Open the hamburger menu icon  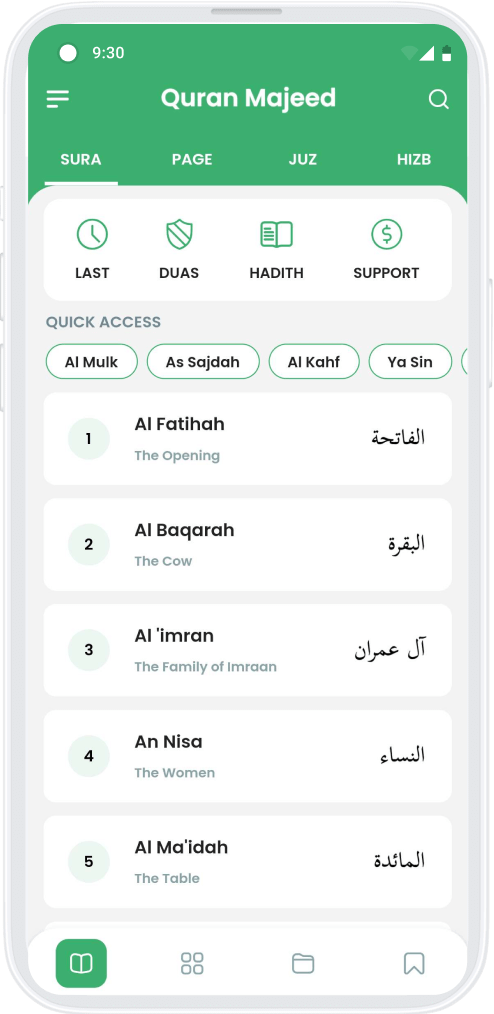[58, 99]
